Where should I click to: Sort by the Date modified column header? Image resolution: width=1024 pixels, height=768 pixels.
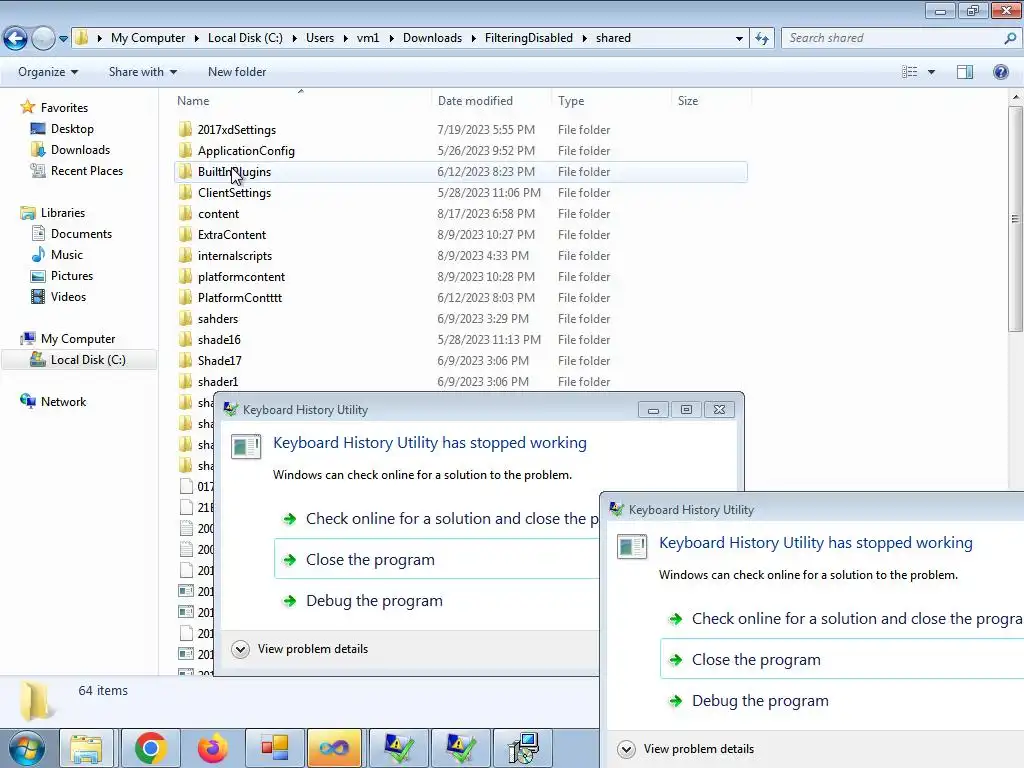click(475, 101)
